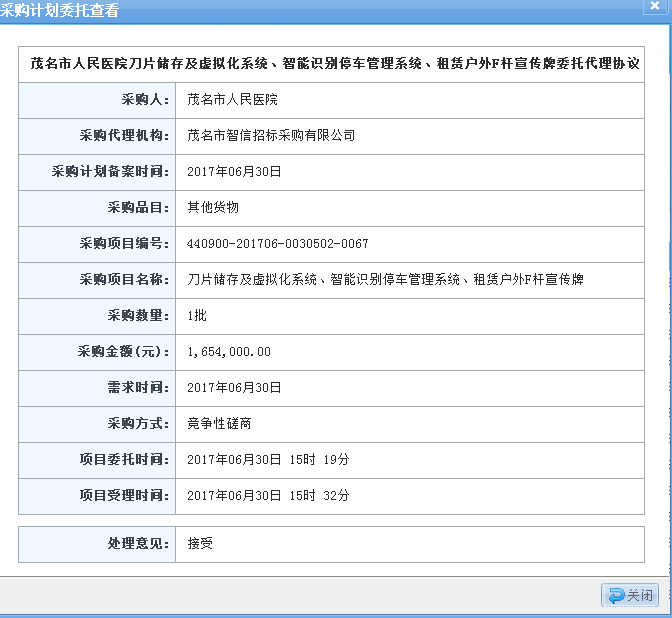
Task: Click the 1,654,000.00 amount value
Action: (229, 352)
